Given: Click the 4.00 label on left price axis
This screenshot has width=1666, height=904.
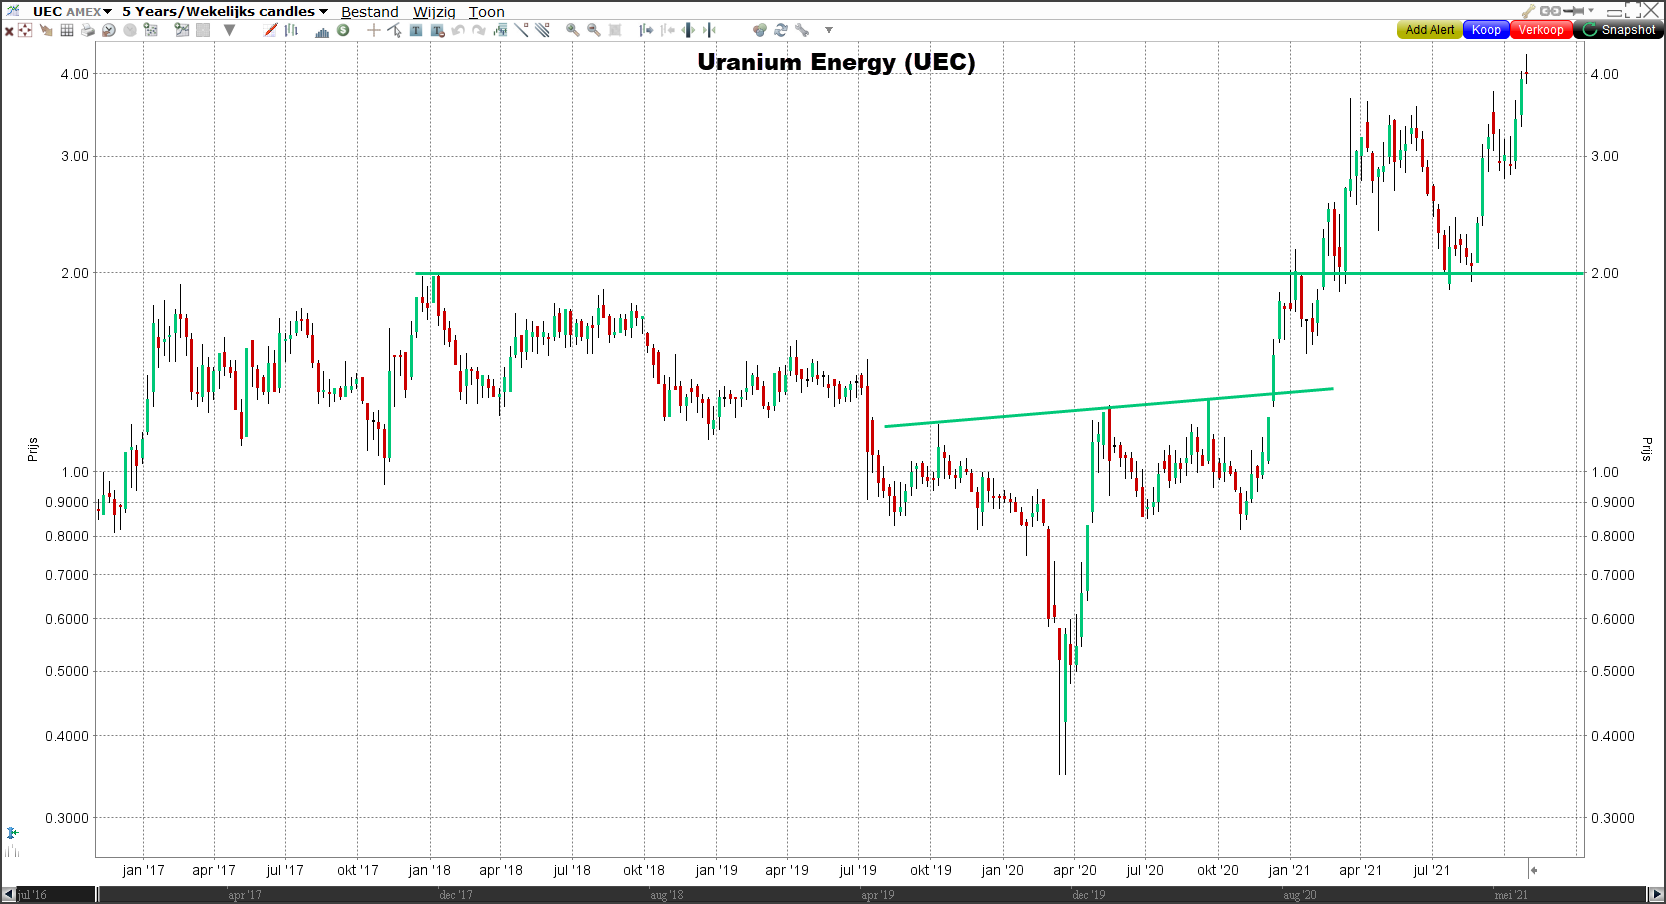Looking at the screenshot, I should 75,74.
